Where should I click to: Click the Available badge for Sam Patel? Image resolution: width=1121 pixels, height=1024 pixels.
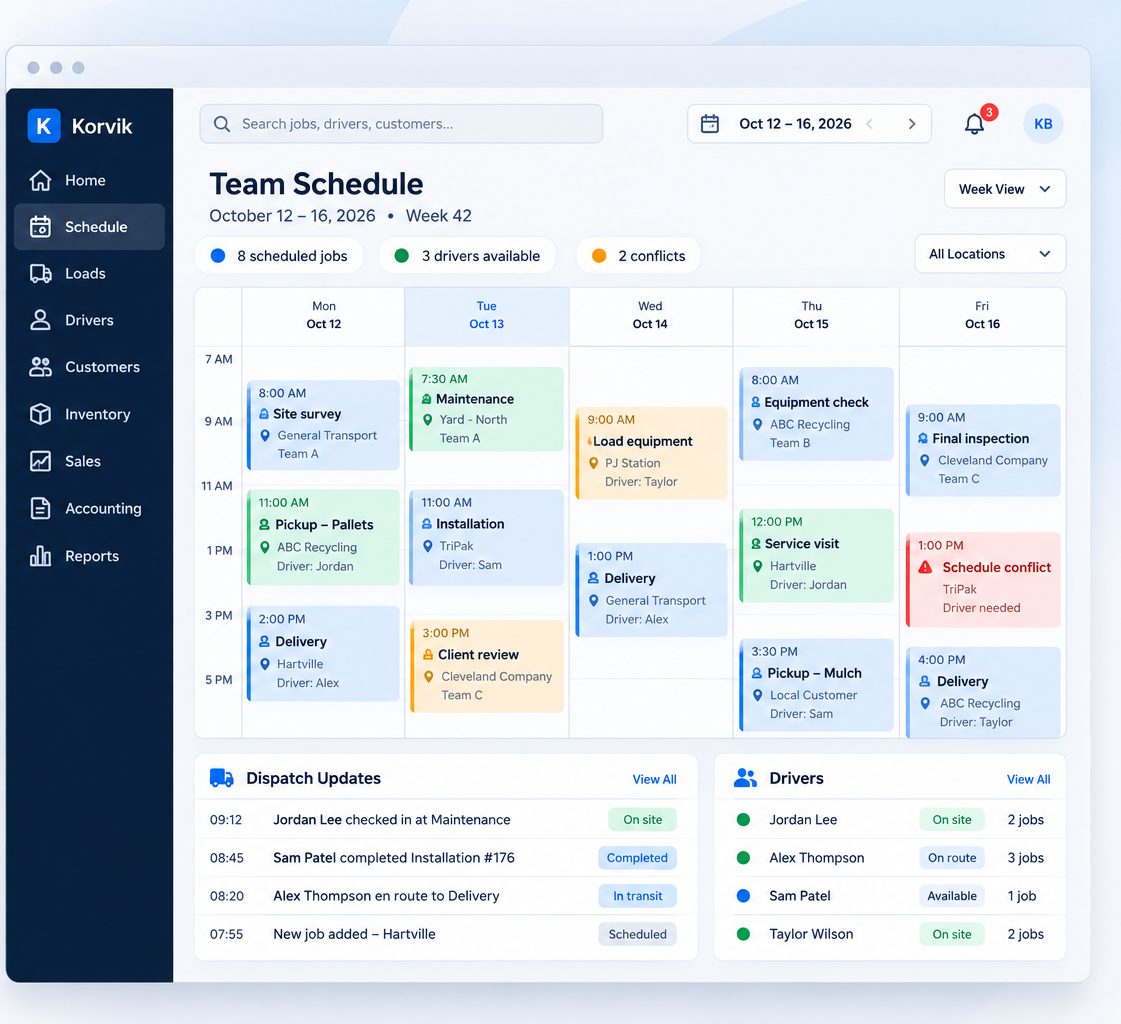coord(952,896)
